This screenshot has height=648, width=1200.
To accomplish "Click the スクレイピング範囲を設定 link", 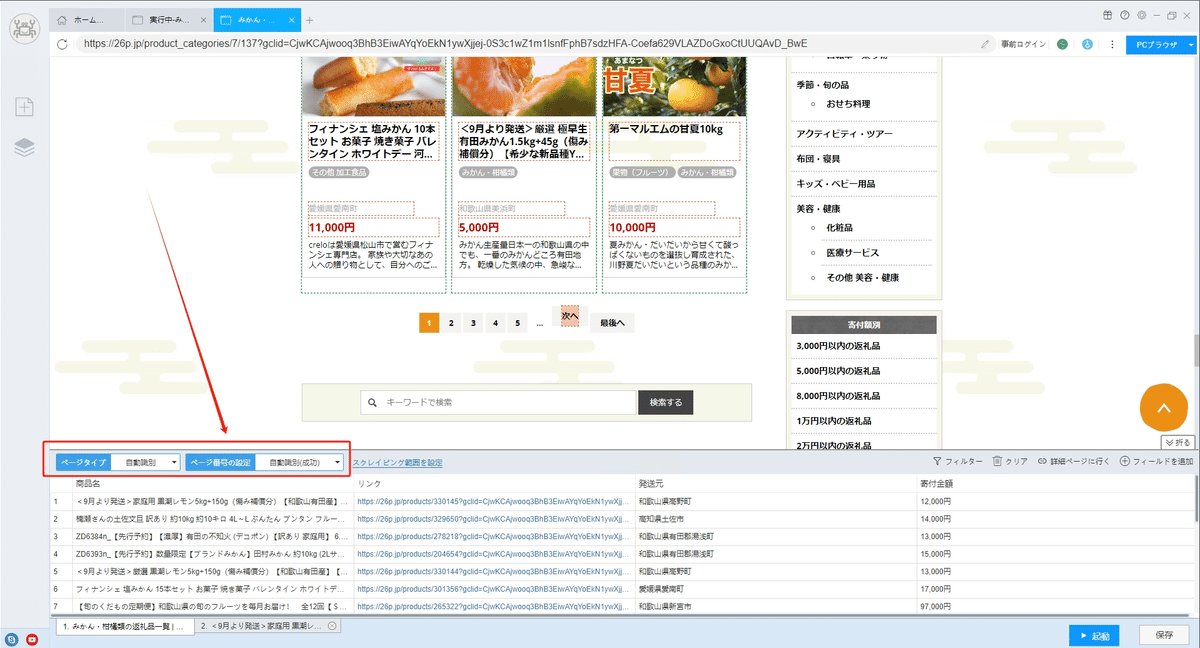I will point(397,463).
